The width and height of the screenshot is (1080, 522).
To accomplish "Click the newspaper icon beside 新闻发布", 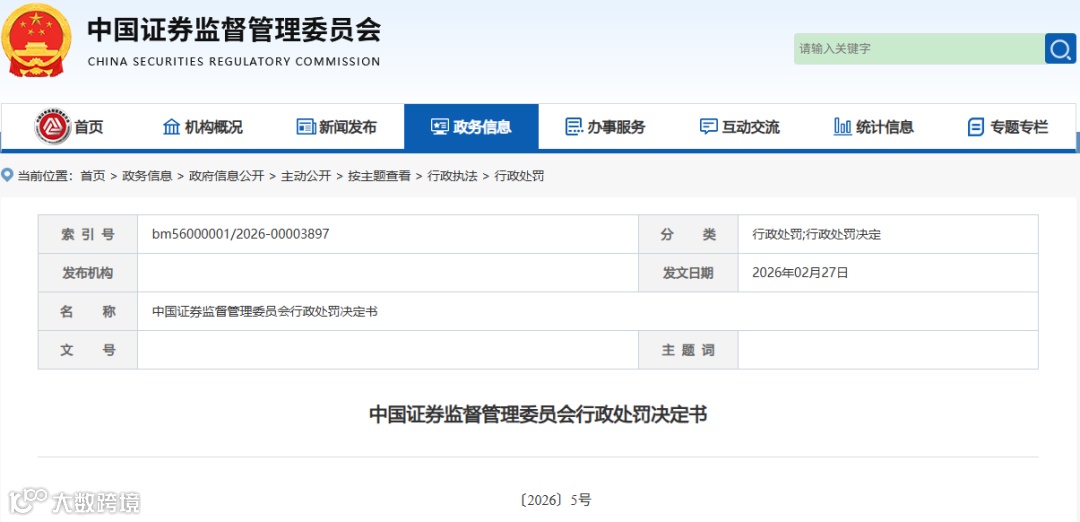I will click(306, 127).
